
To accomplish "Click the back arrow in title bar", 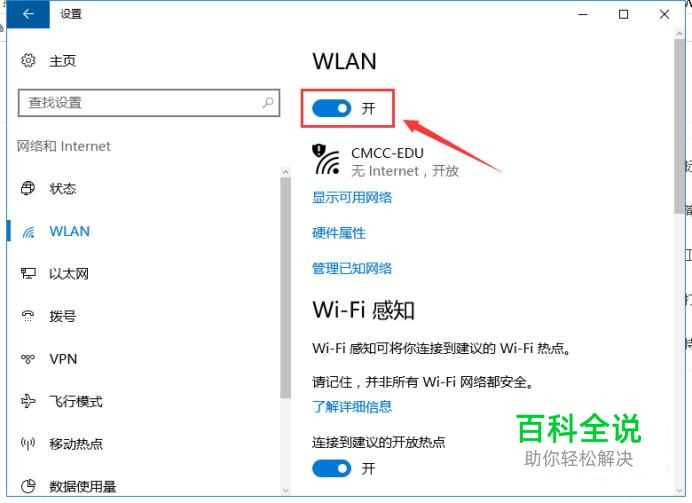I will tap(28, 14).
